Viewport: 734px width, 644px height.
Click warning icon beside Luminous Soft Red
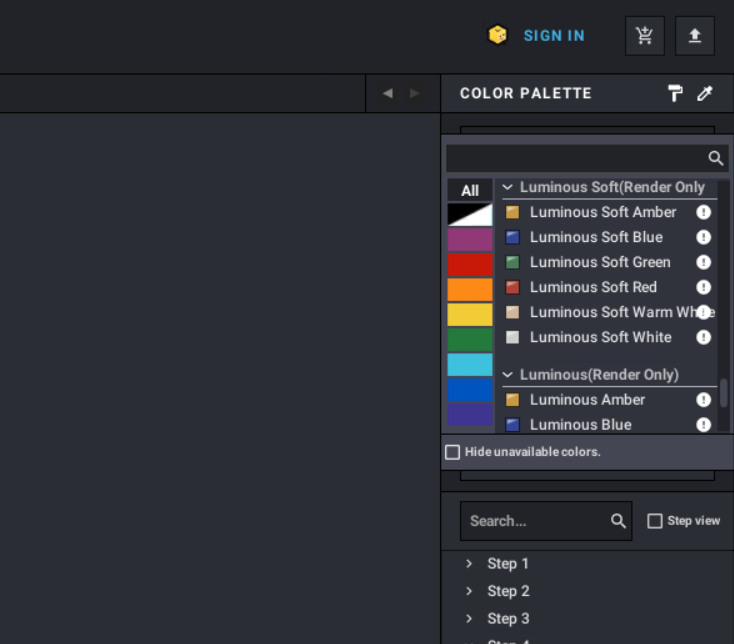(703, 287)
